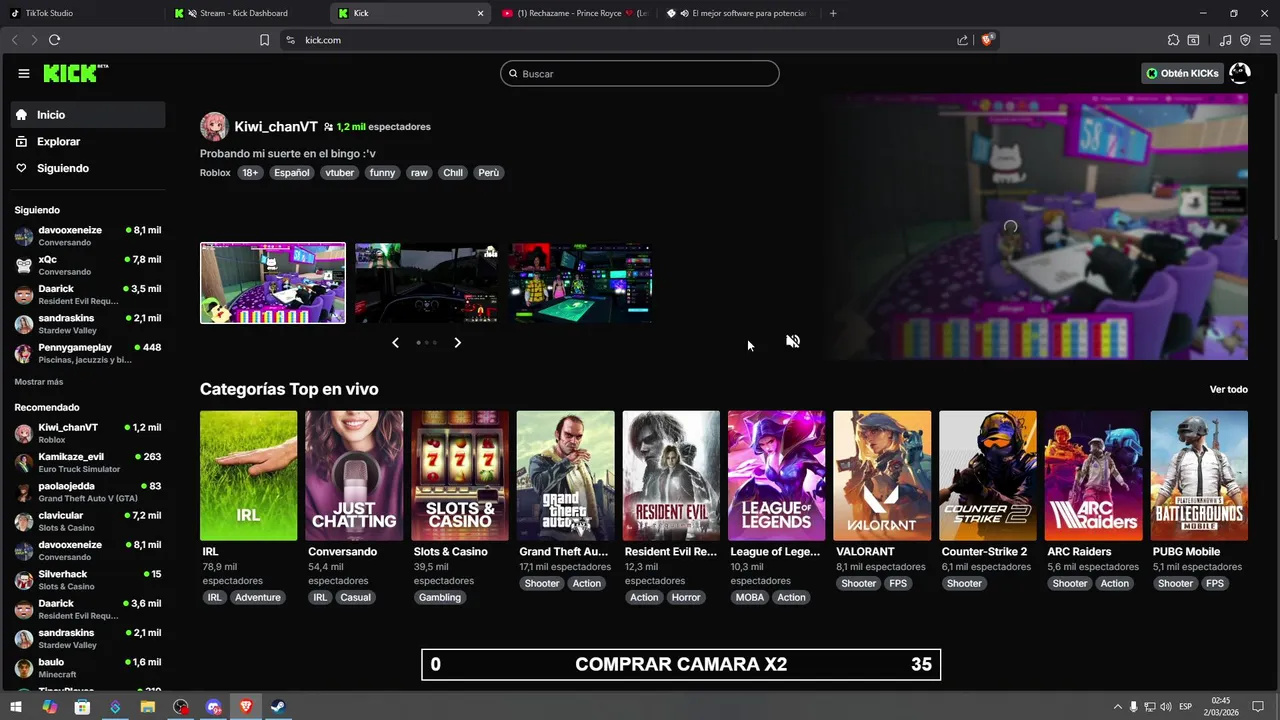Open the Grand Theft Auto V category card
The image size is (1280, 720).
click(565, 476)
